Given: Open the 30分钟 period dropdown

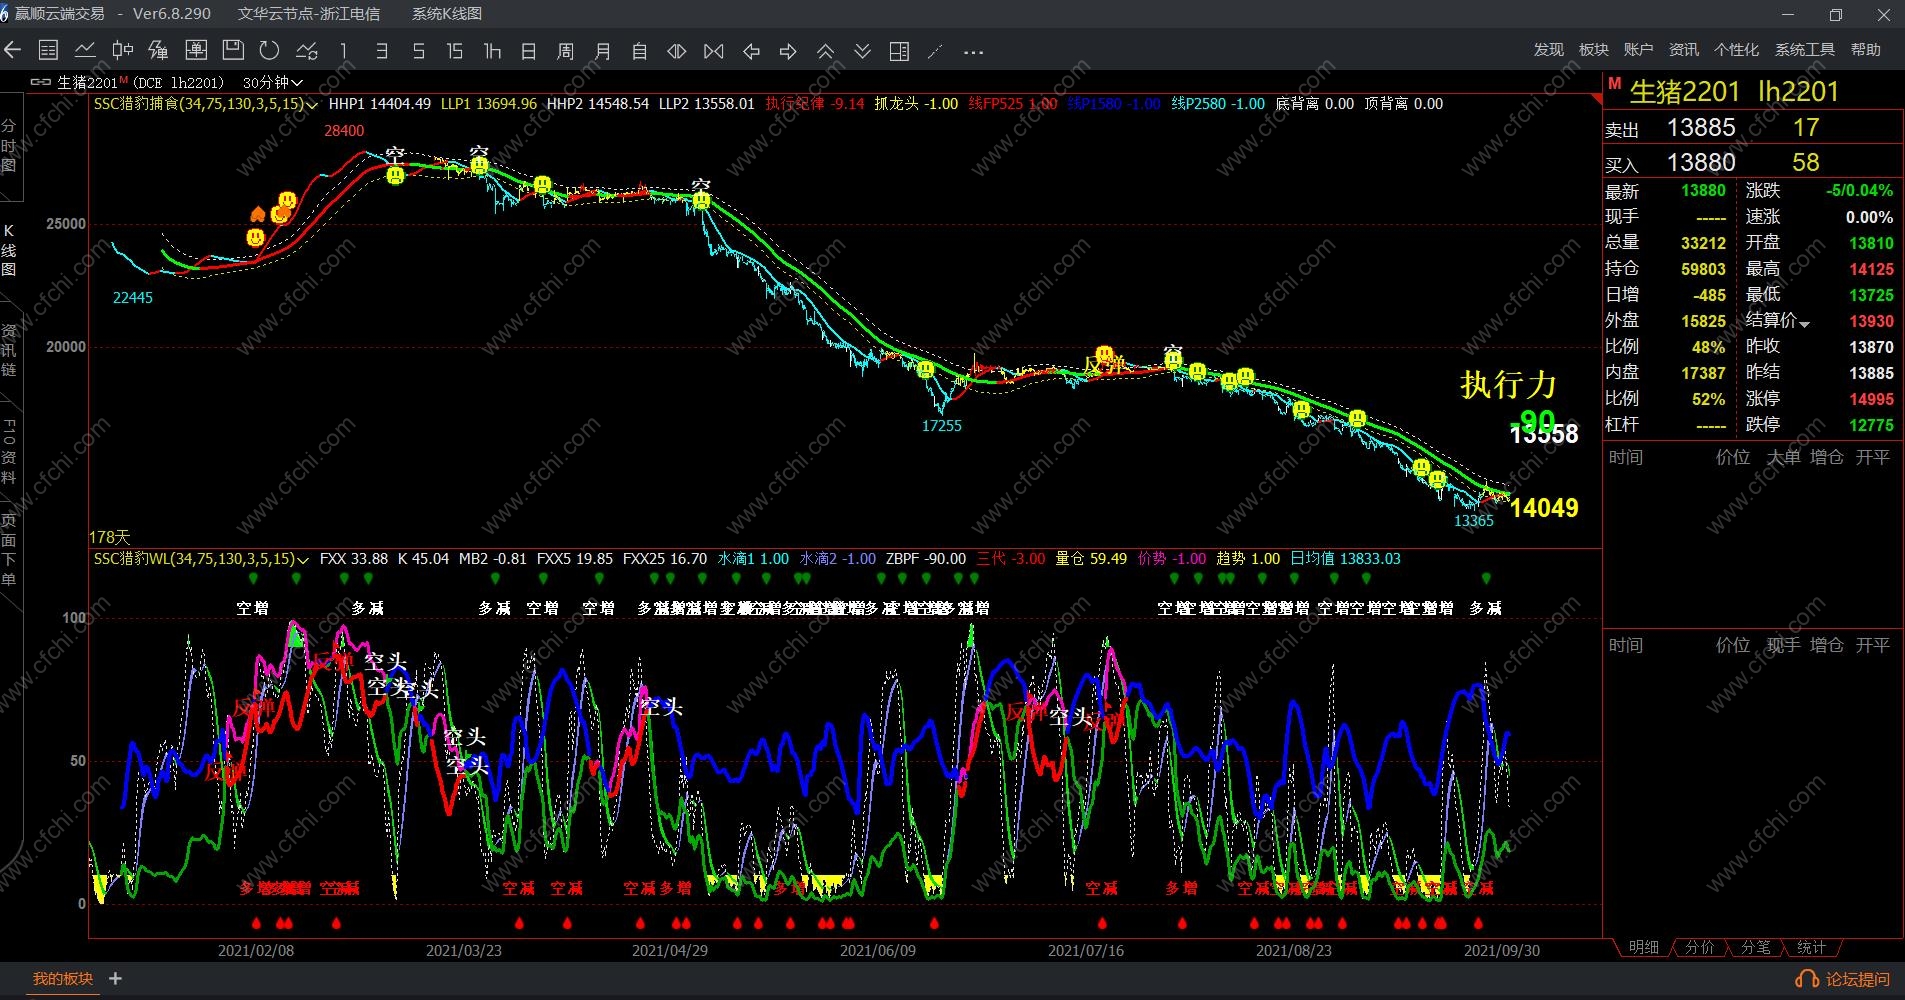Looking at the screenshot, I should [272, 83].
